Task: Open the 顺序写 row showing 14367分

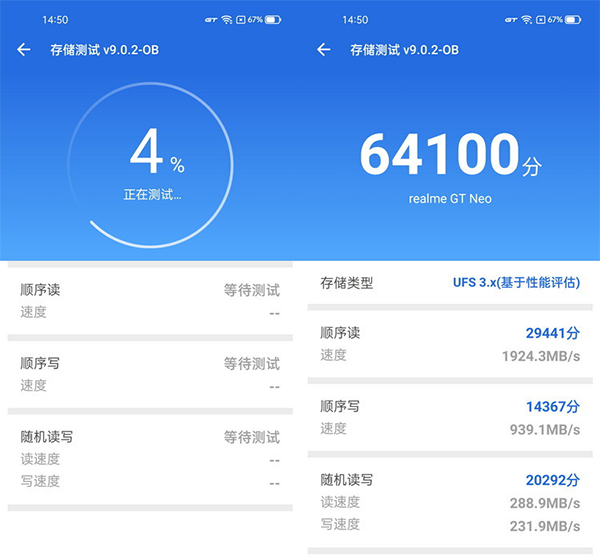Action: 450,417
